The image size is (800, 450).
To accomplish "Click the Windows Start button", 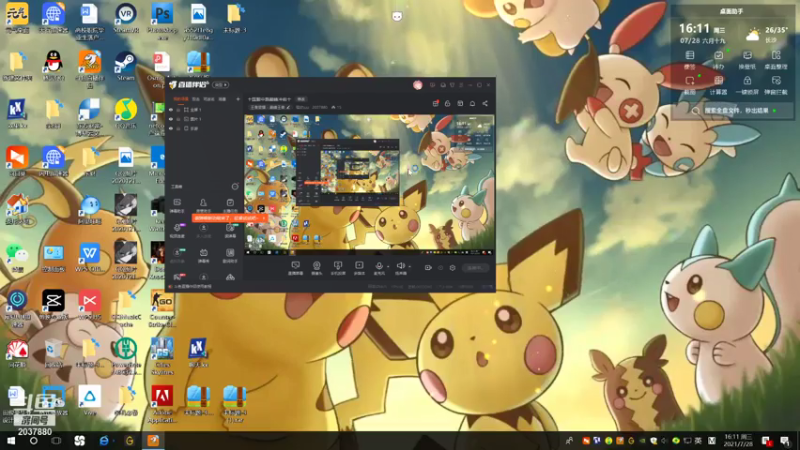I will click(x=11, y=441).
